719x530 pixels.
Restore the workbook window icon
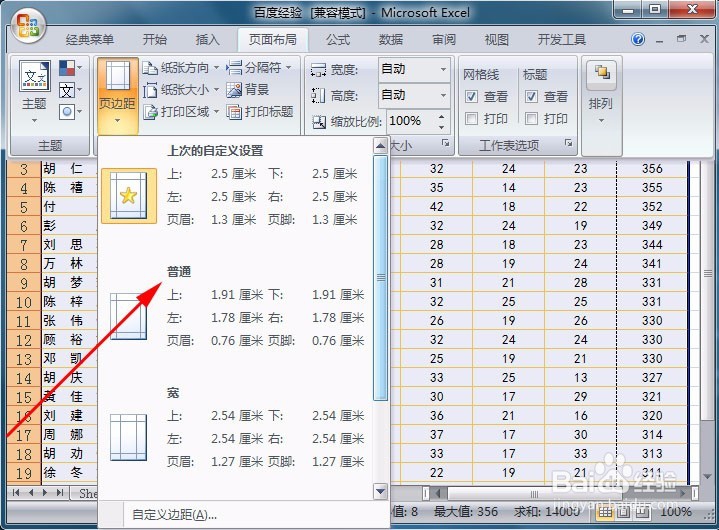point(681,39)
